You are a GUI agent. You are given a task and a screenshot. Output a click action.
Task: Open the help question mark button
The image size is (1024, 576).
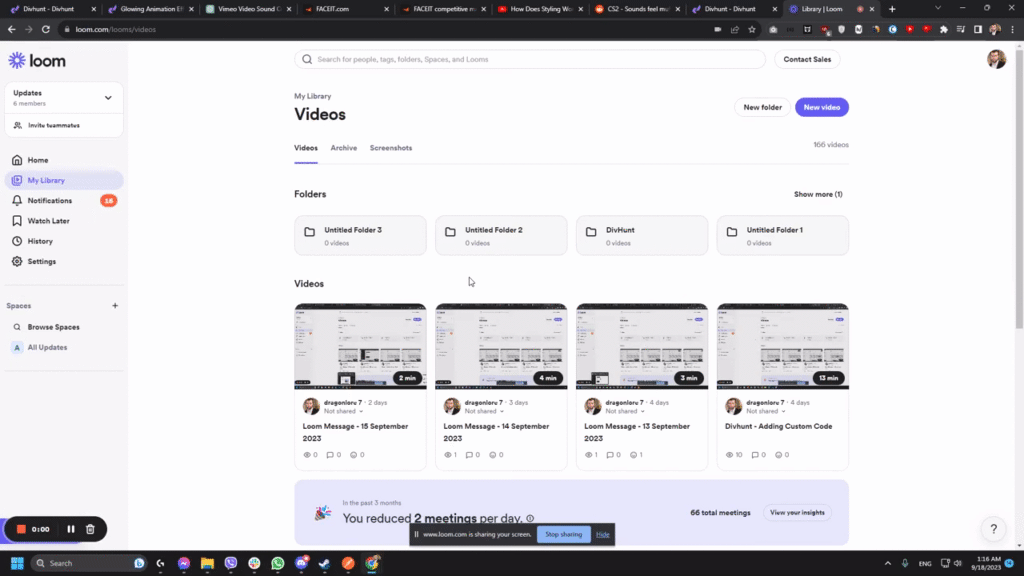click(x=993, y=529)
